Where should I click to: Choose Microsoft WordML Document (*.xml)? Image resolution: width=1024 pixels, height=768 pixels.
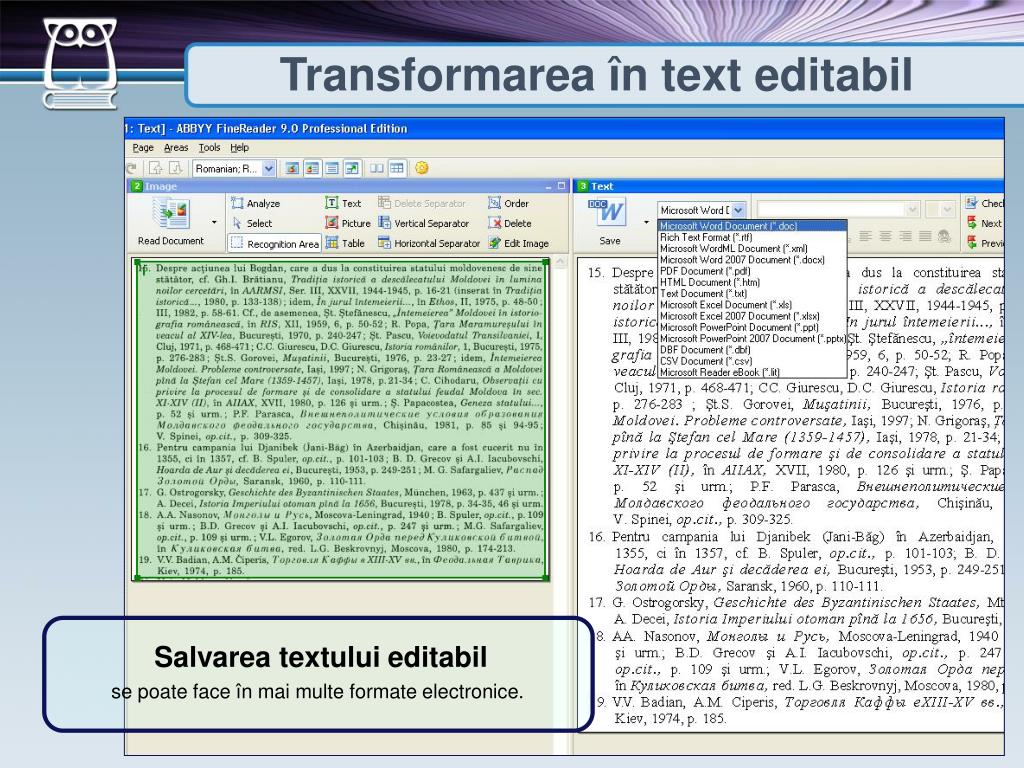click(x=752, y=249)
